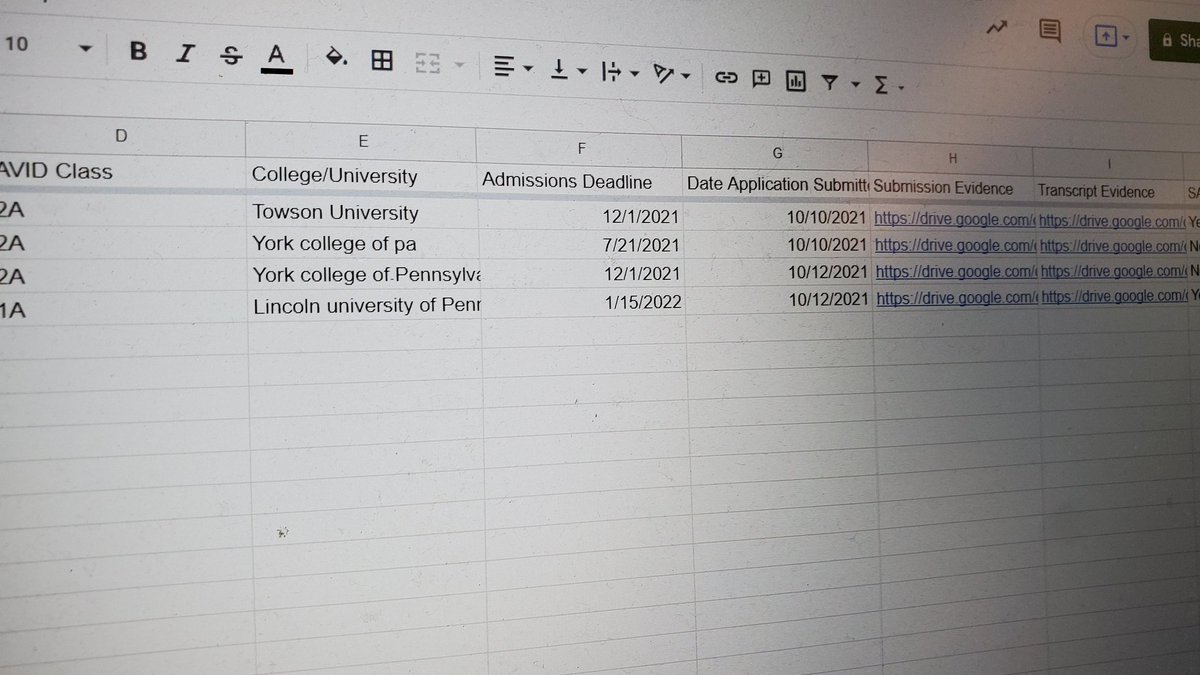Click the green Share button

[1176, 41]
